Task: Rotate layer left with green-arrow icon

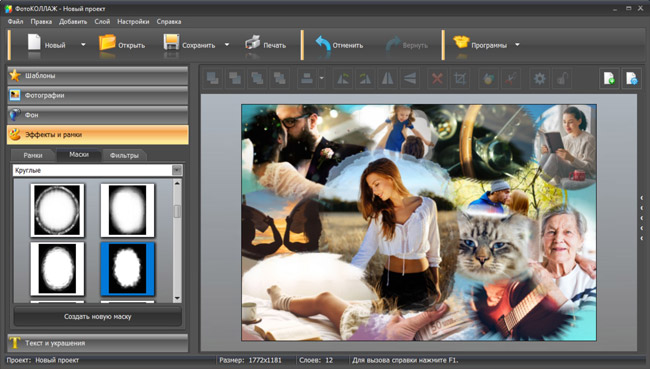Action: (x=343, y=78)
